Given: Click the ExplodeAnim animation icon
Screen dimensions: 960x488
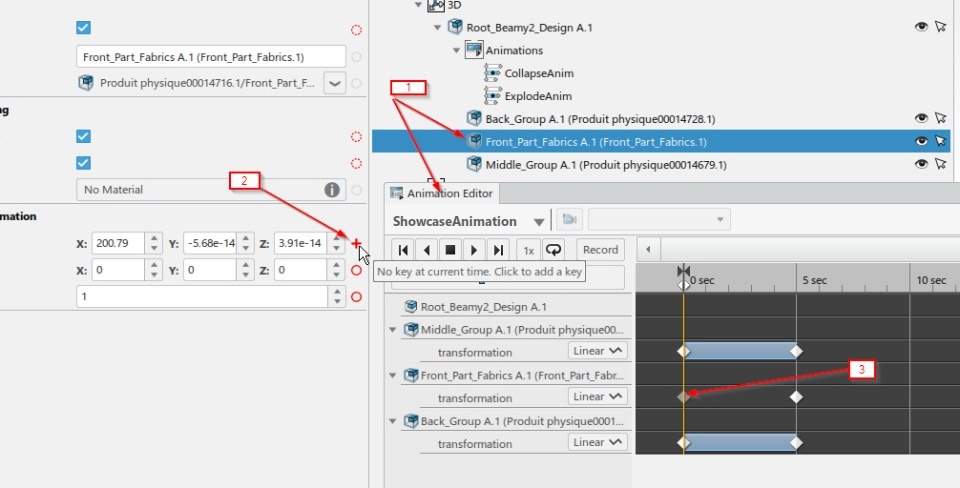Looking at the screenshot, I should tap(492, 96).
